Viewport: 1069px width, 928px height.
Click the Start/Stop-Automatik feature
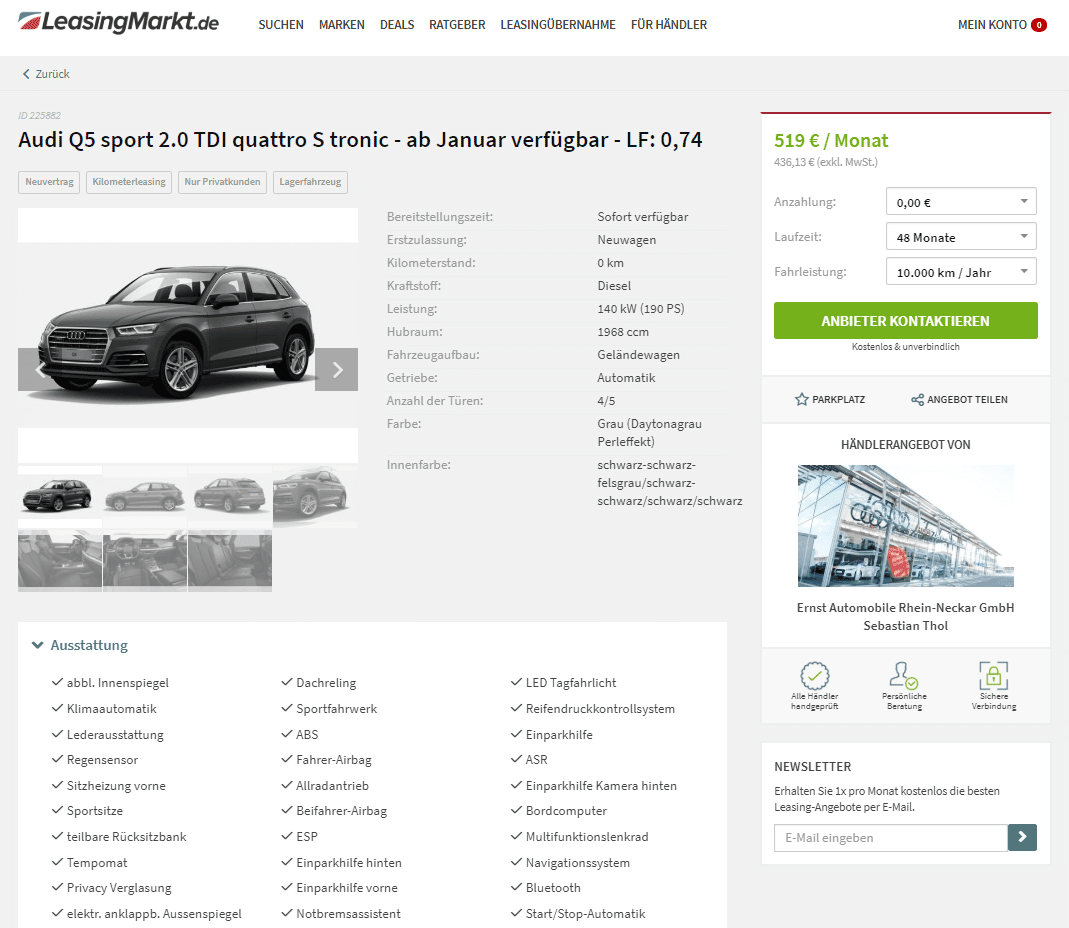(x=585, y=914)
